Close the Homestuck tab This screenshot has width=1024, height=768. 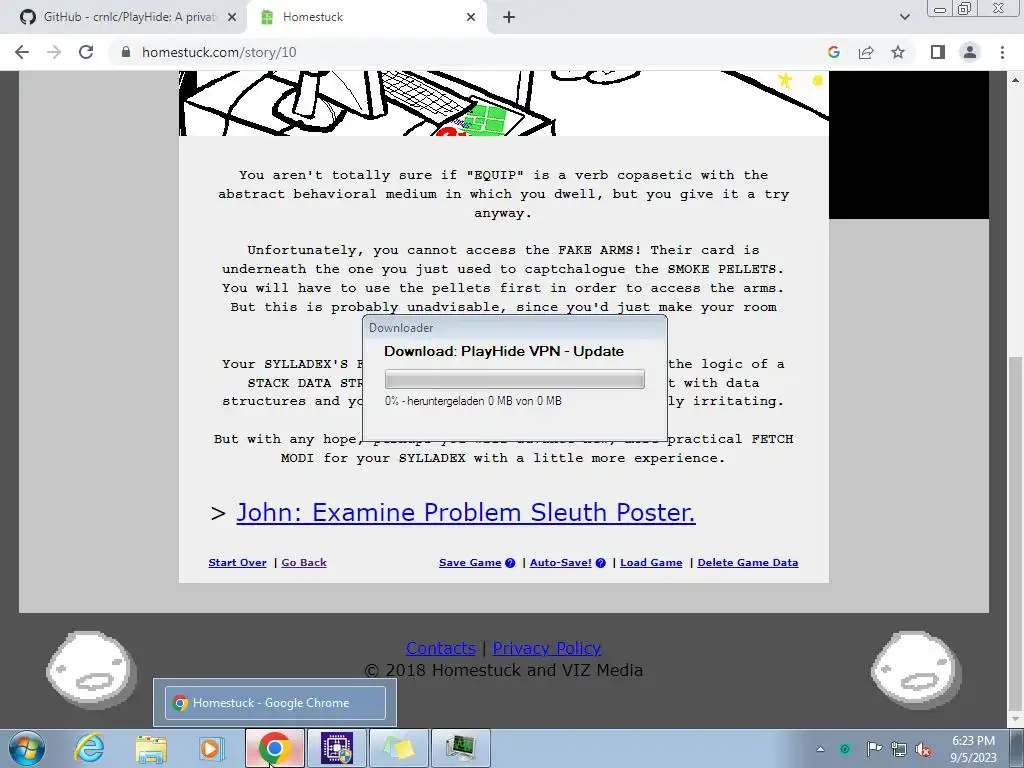[x=471, y=17]
